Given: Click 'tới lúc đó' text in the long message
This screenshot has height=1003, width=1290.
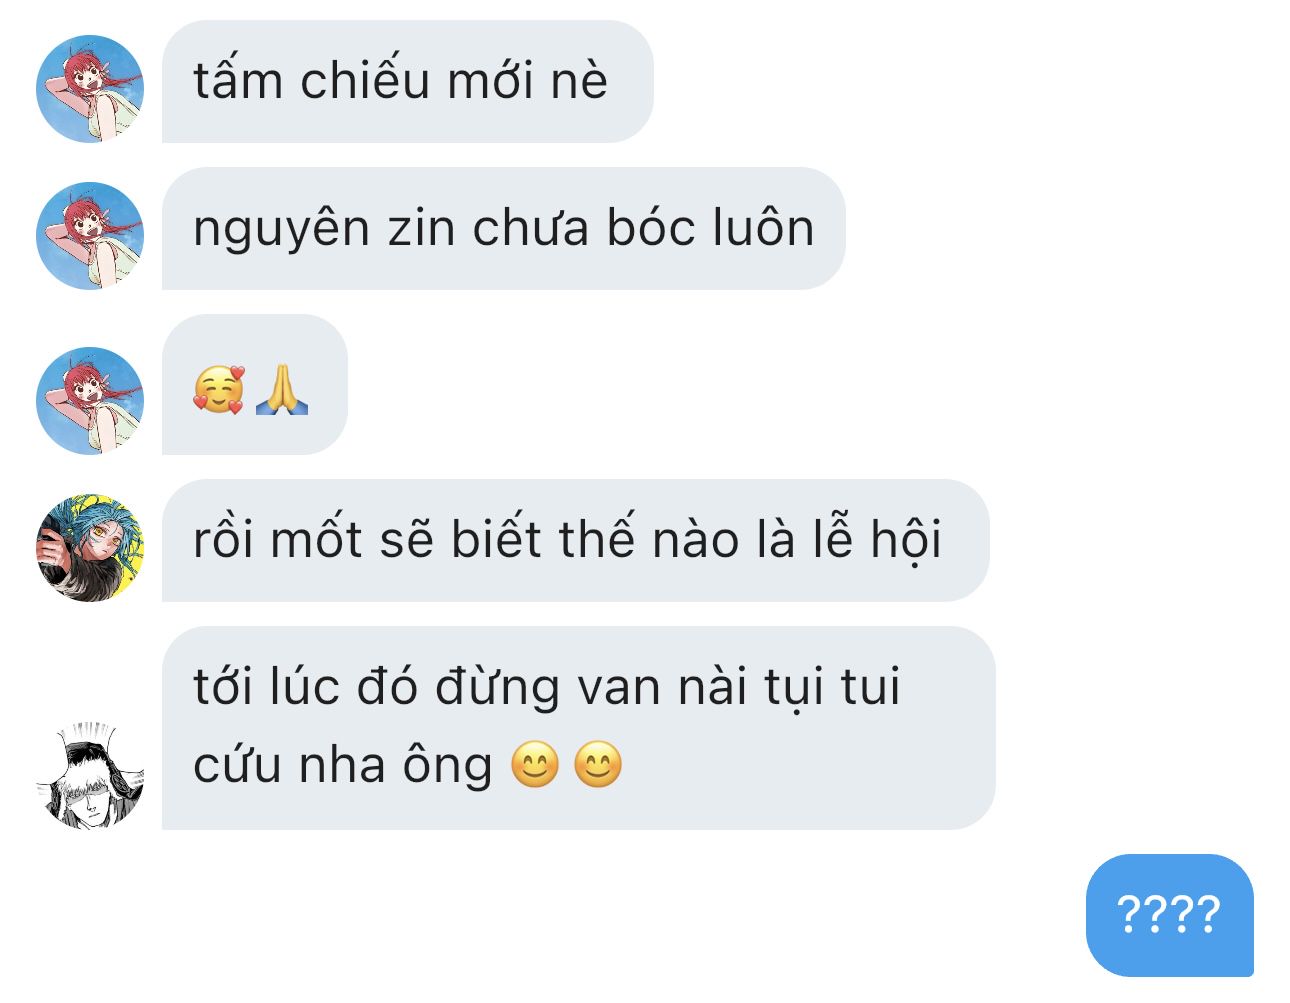Looking at the screenshot, I should (x=305, y=688).
